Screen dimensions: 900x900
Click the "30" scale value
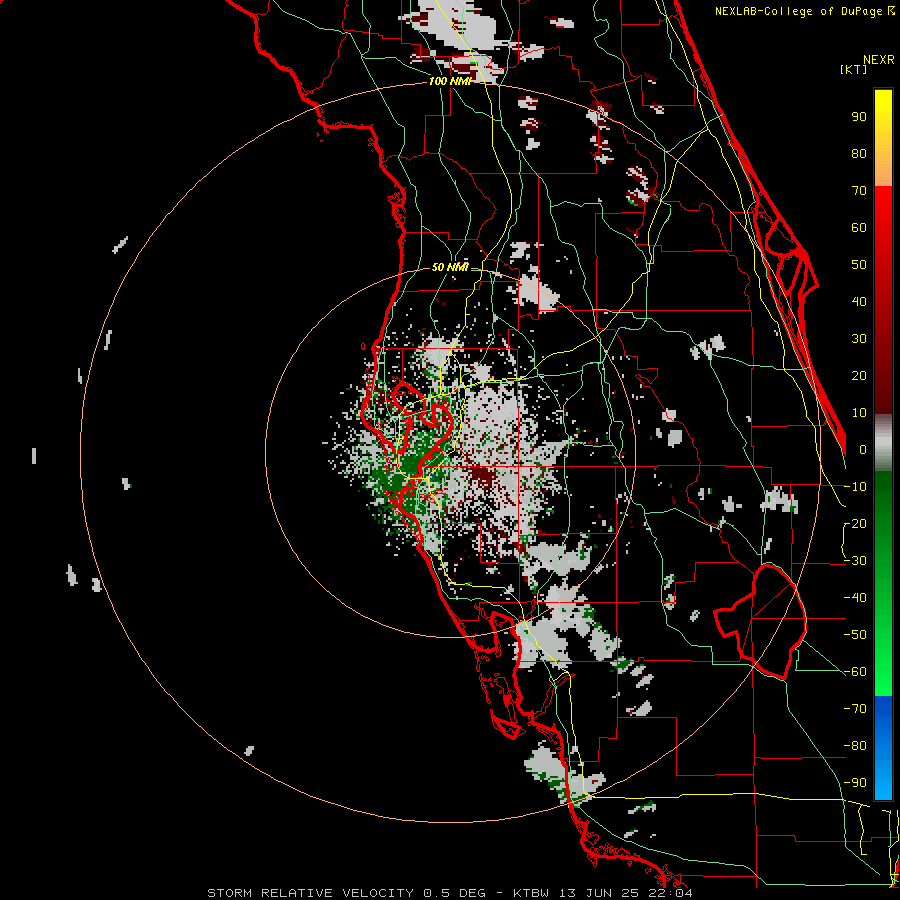pos(859,339)
